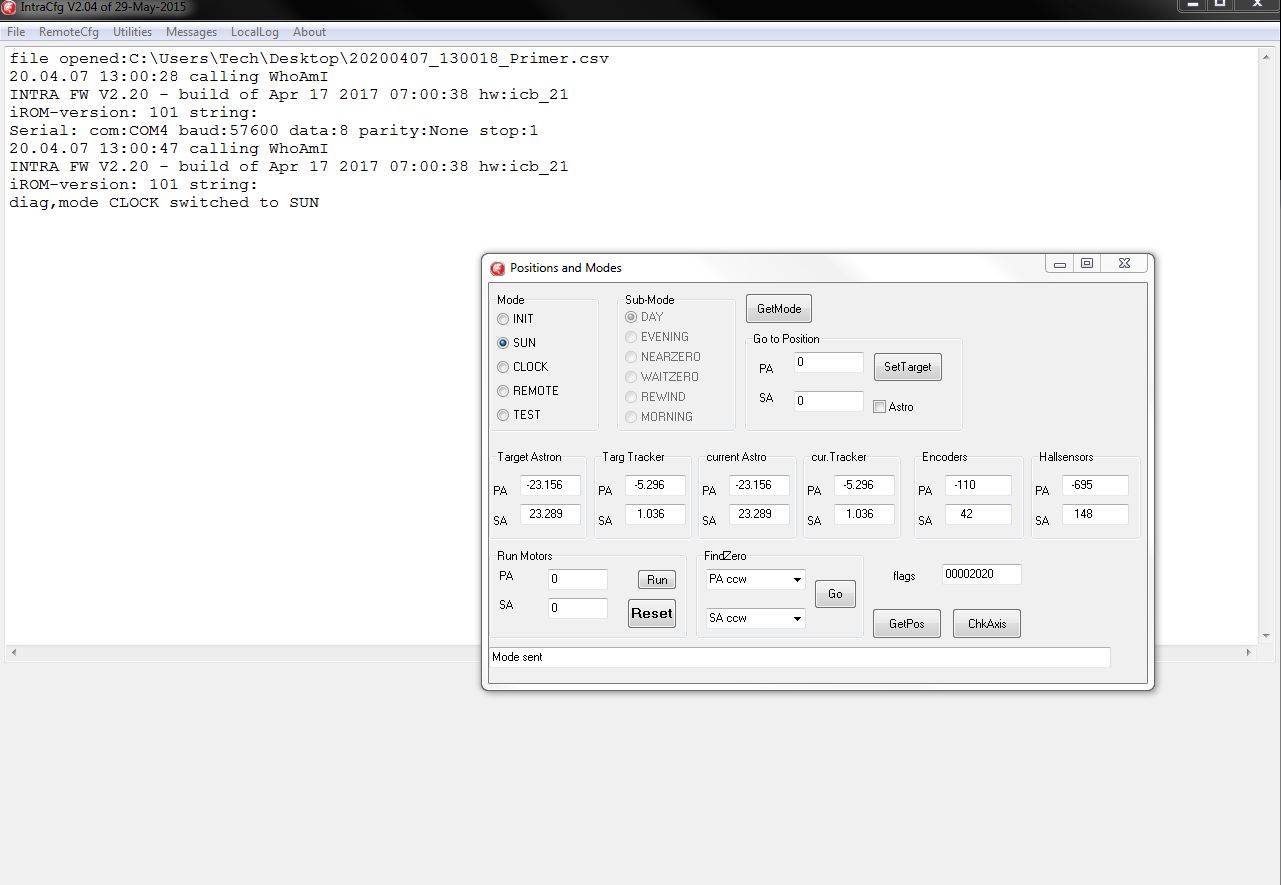Open the Utilities menu
The height and width of the screenshot is (885, 1281).
(x=132, y=32)
